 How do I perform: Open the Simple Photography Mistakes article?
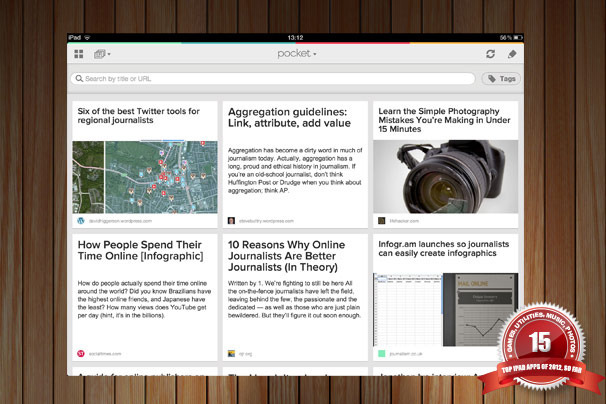(444, 120)
